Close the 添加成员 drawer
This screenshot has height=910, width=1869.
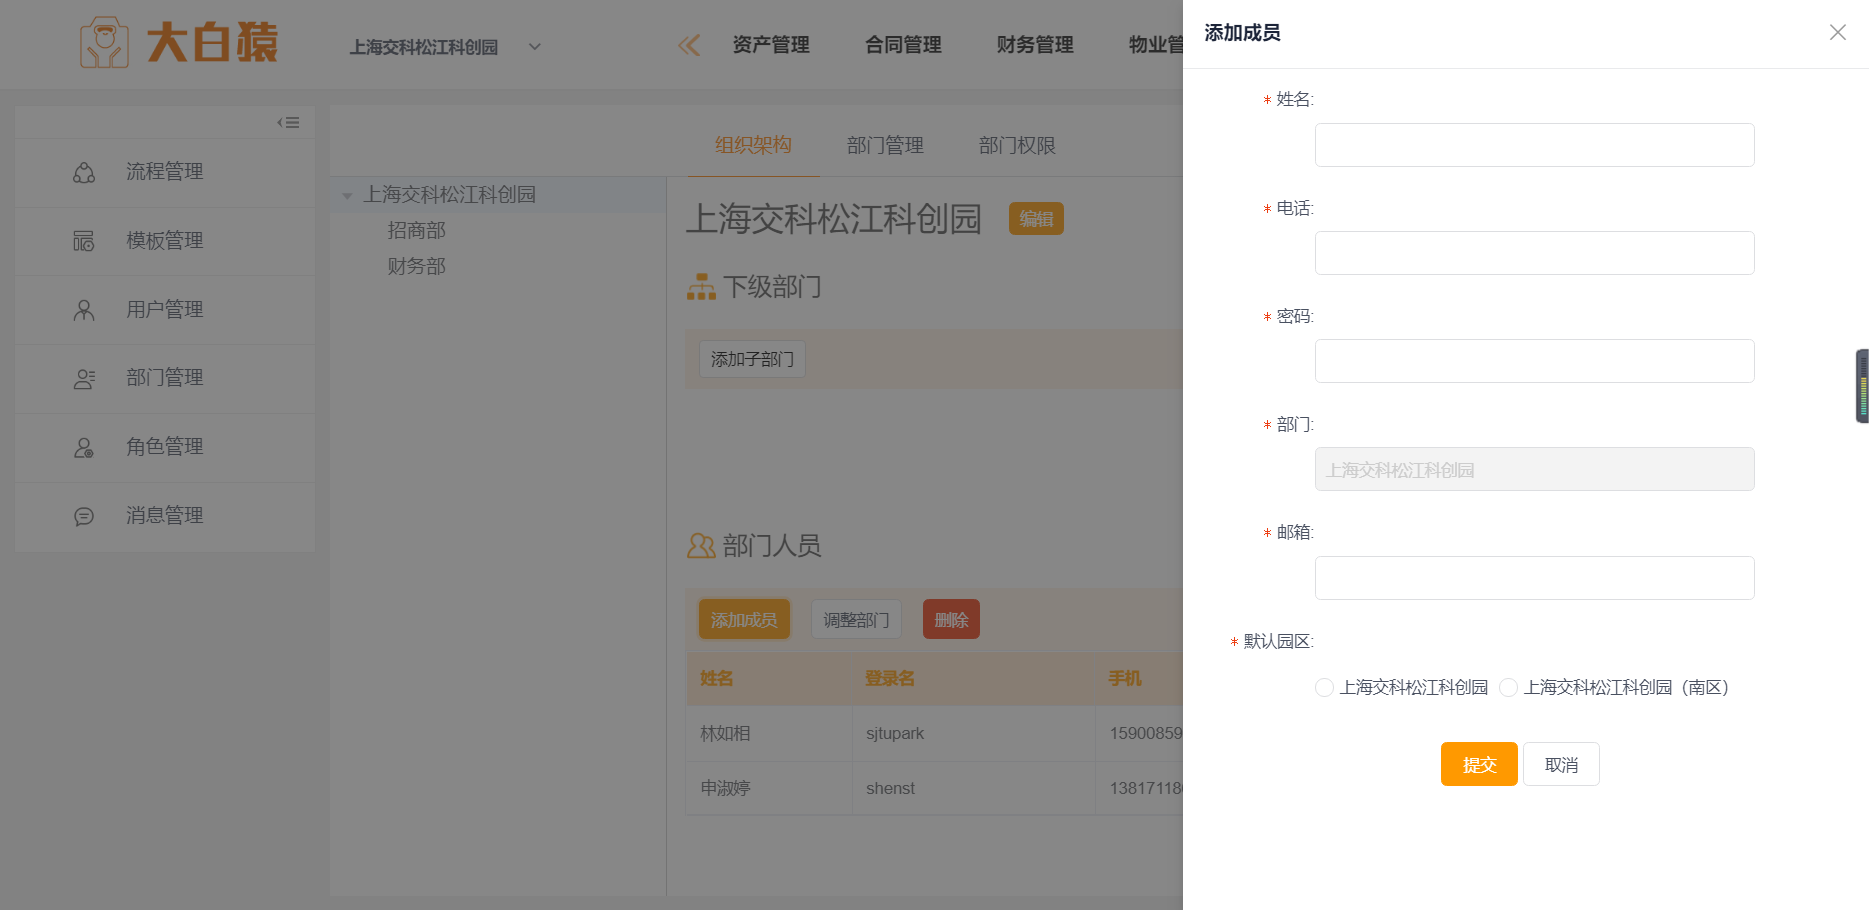[1837, 32]
